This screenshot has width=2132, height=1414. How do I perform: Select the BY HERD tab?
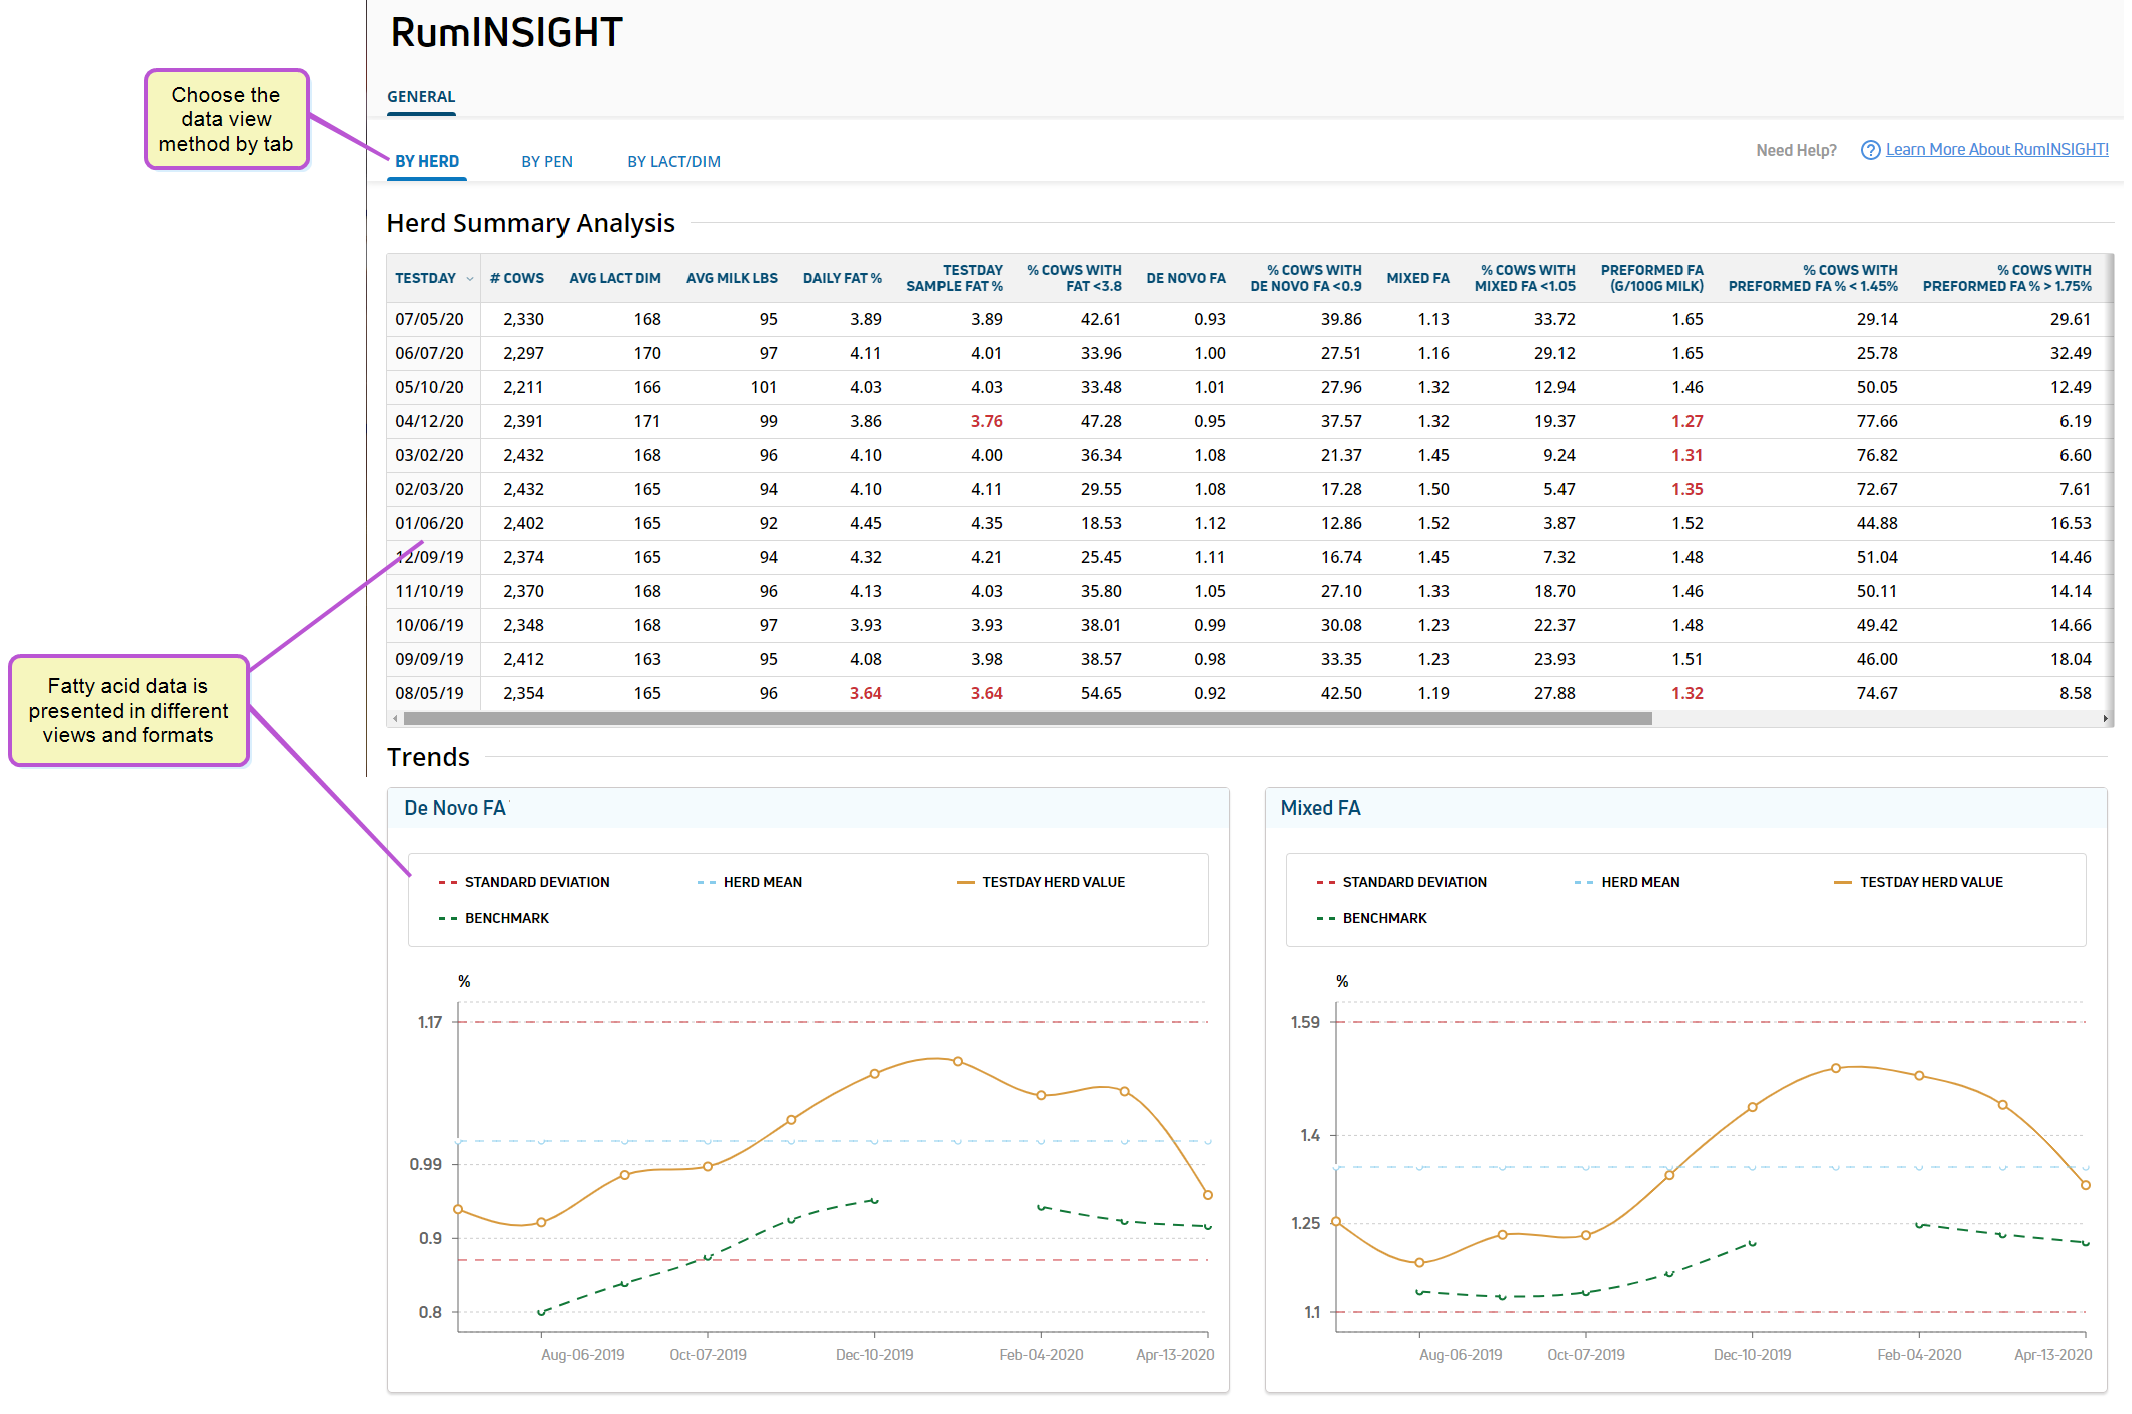click(x=427, y=161)
